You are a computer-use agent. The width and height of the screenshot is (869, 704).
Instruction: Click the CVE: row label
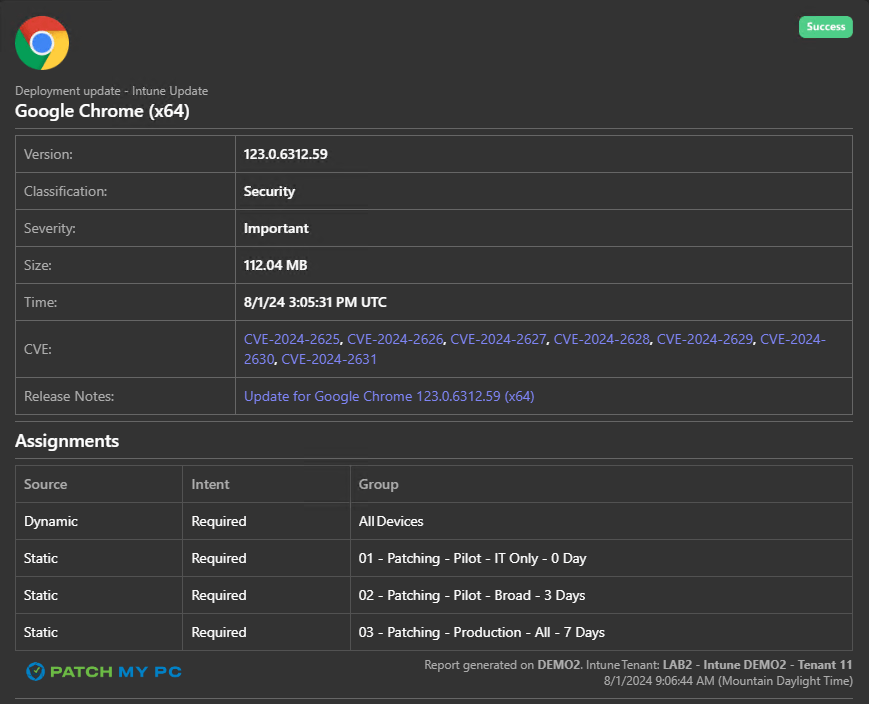click(x=38, y=349)
